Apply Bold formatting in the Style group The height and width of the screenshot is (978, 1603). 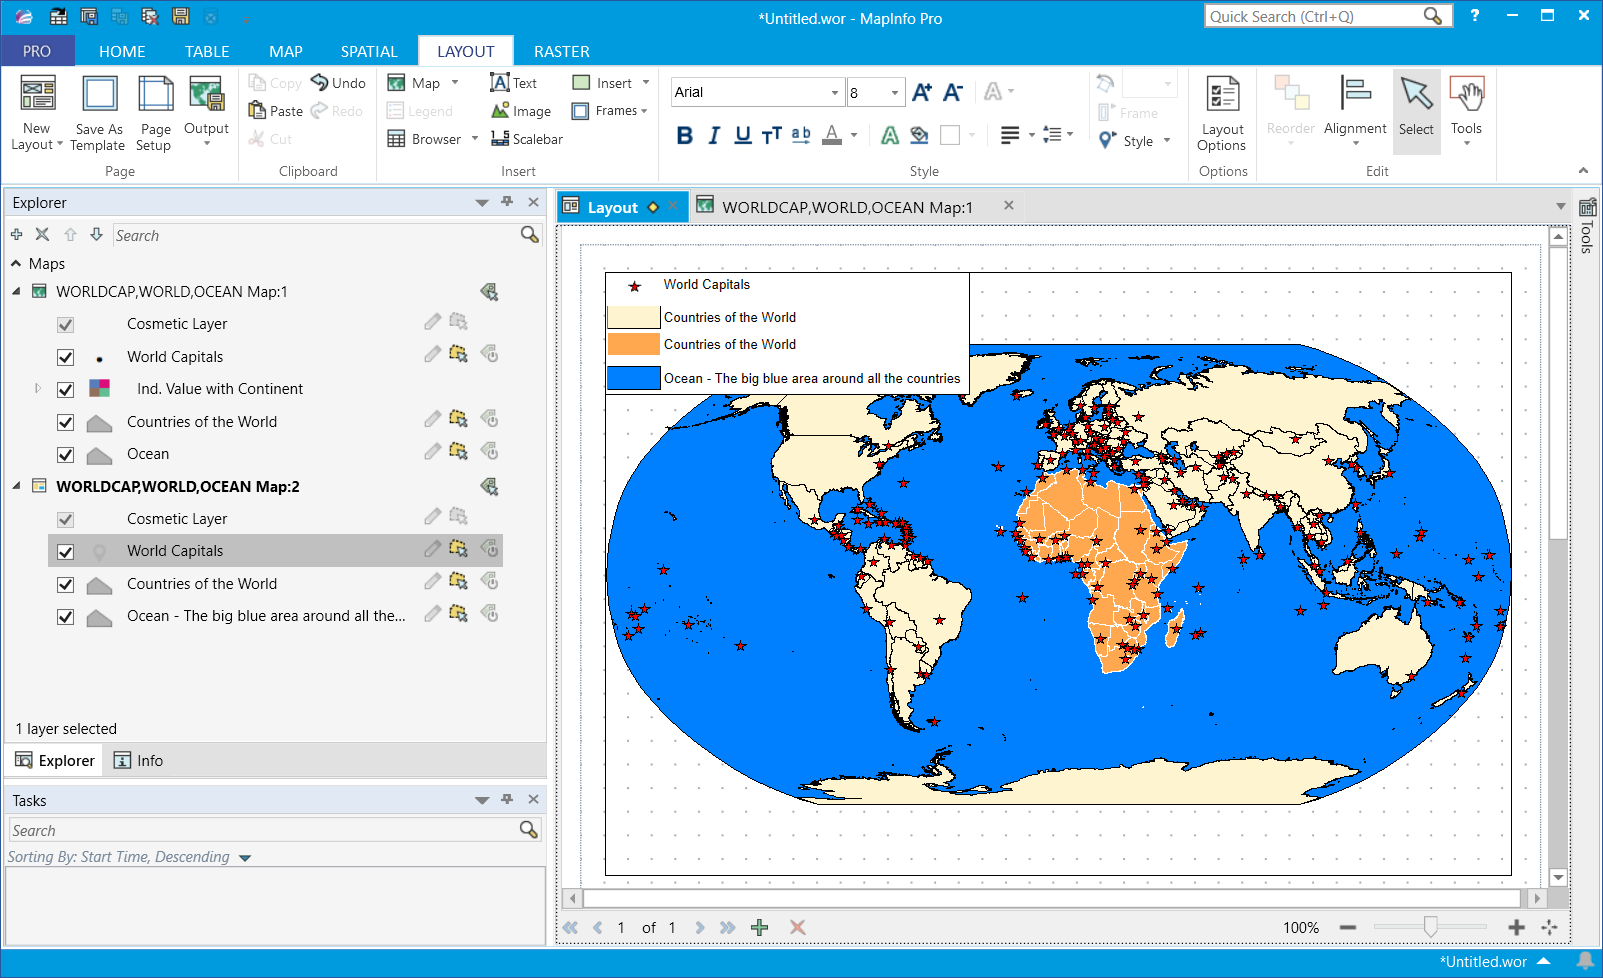pyautogui.click(x=684, y=137)
